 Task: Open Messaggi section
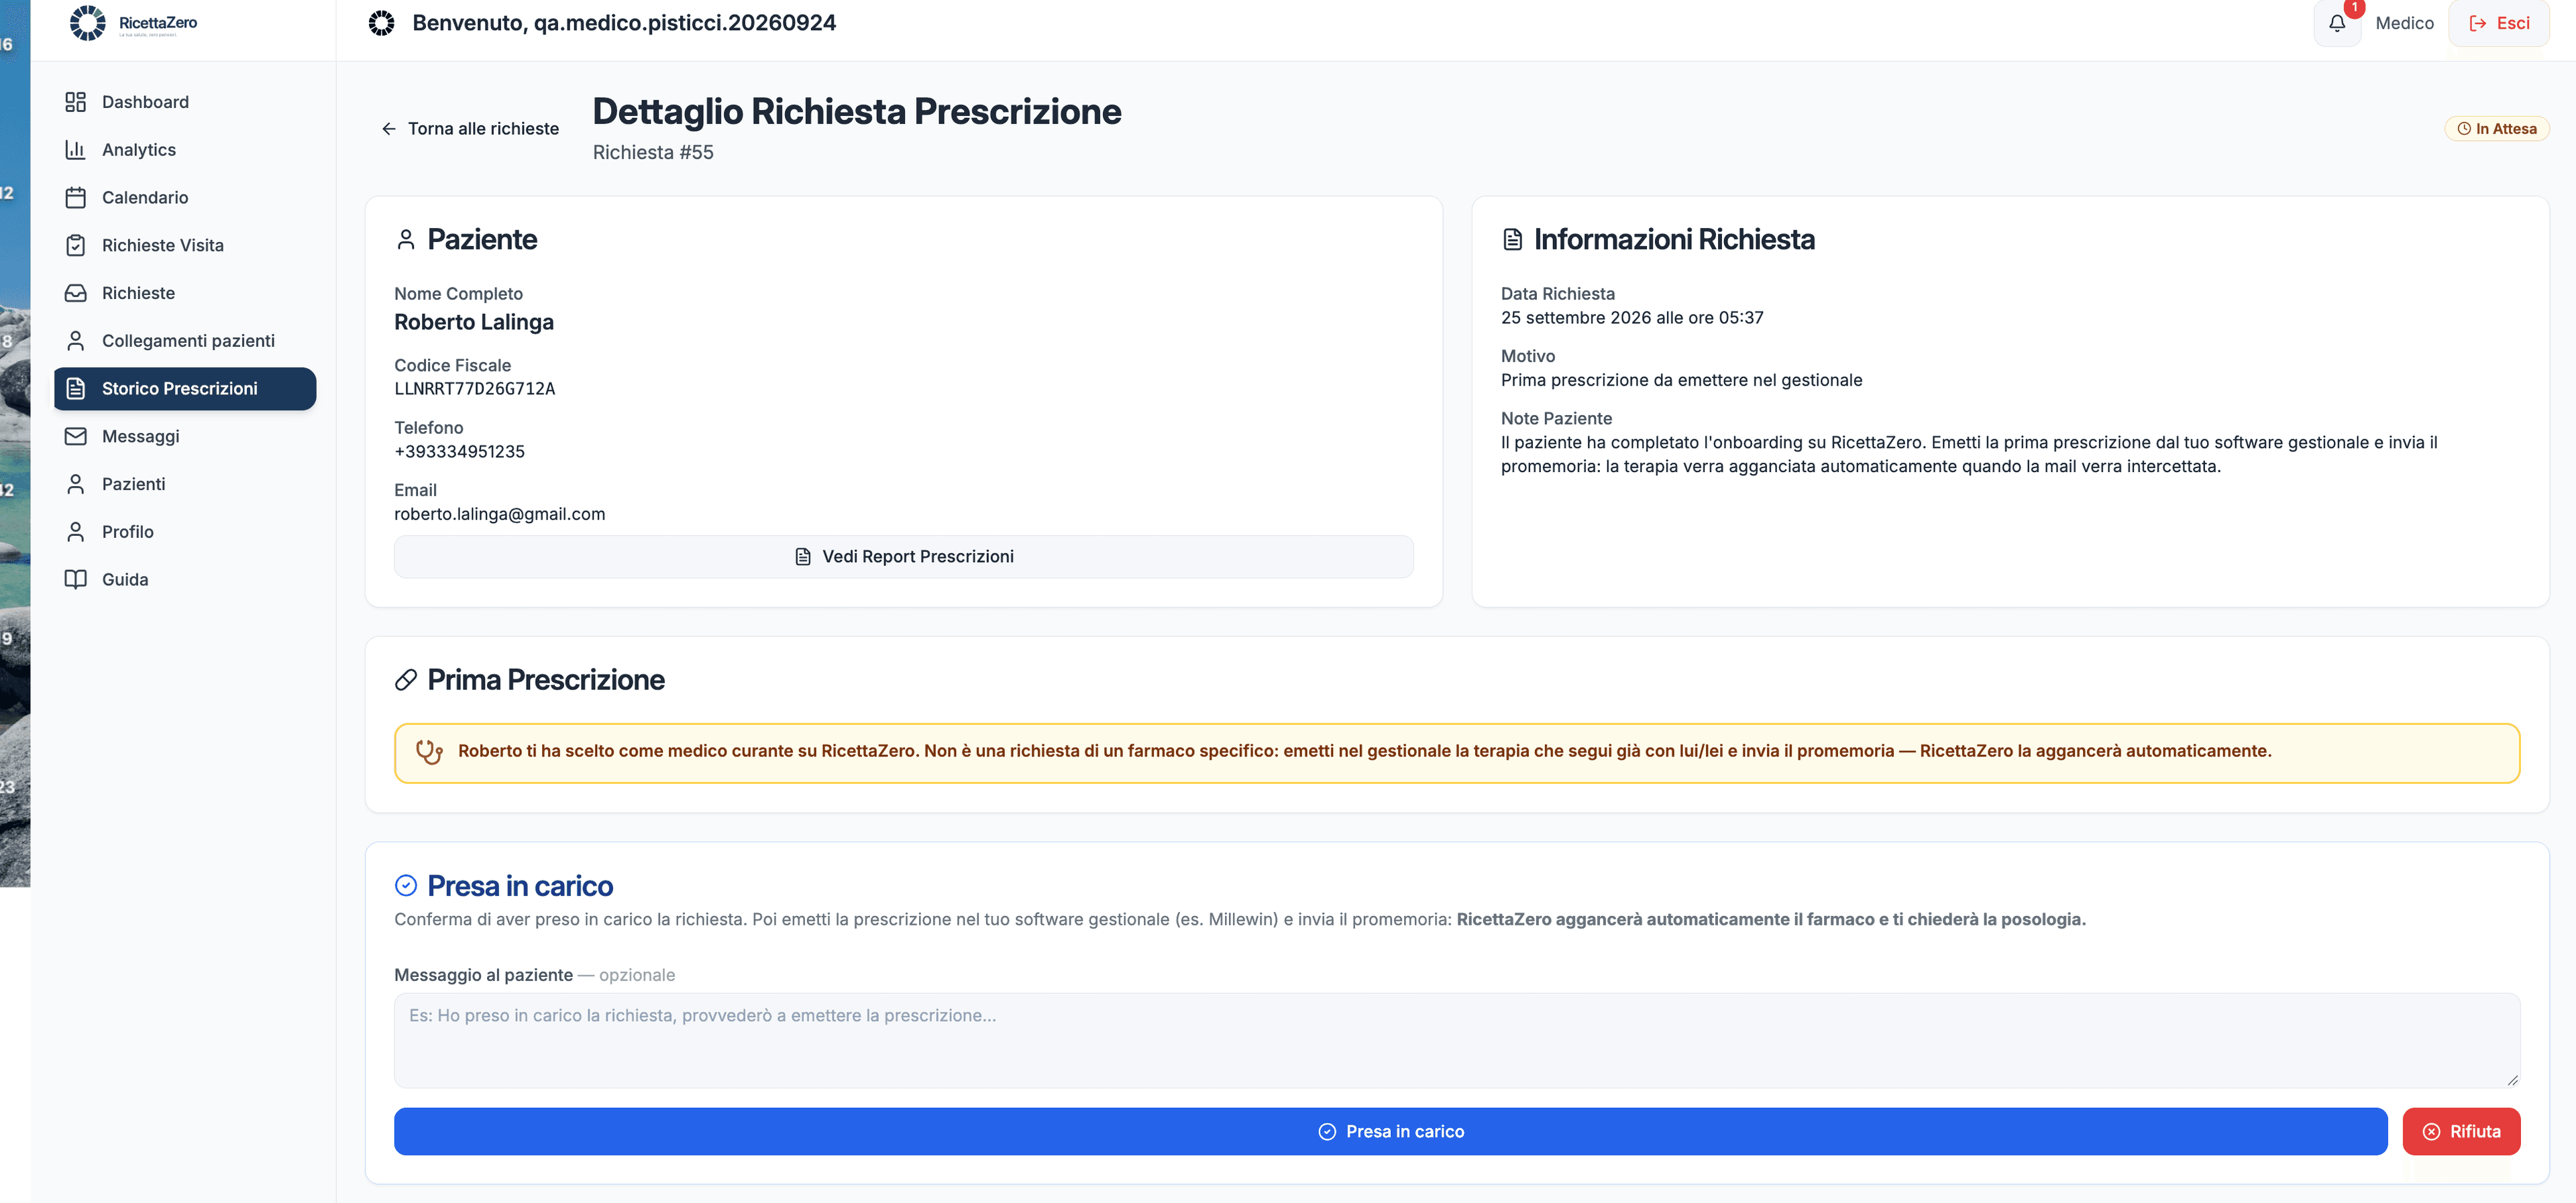[185, 436]
